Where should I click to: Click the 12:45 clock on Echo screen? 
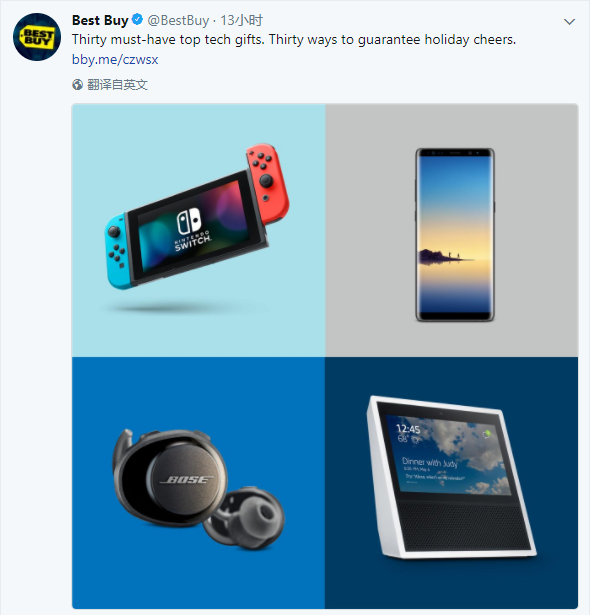pos(408,429)
